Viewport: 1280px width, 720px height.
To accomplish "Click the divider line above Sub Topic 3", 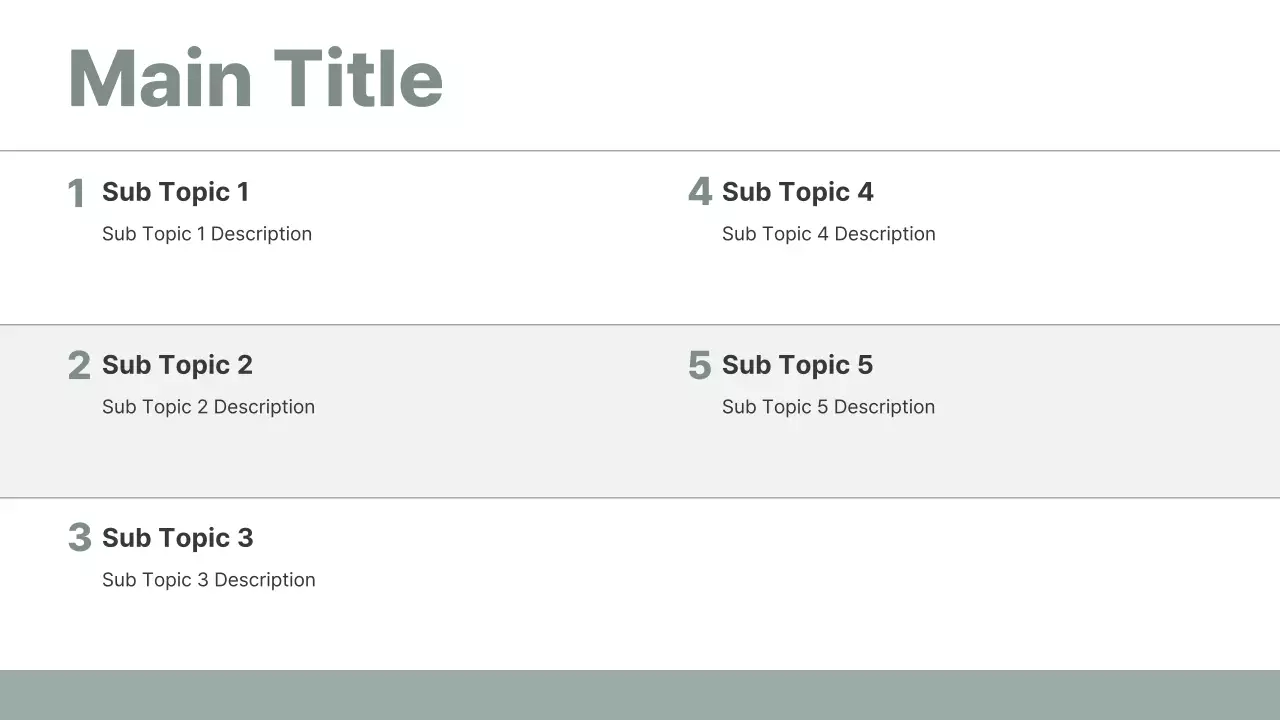I will point(640,497).
